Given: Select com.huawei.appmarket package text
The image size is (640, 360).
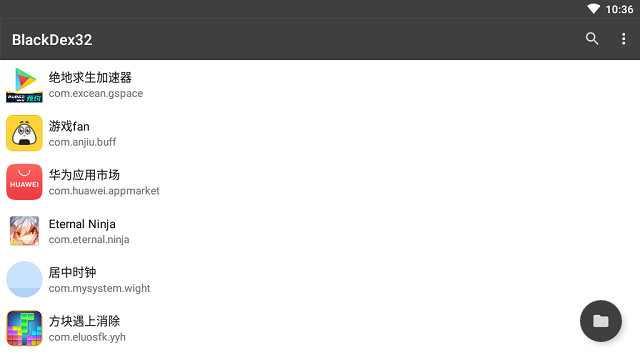Looking at the screenshot, I should (104, 191).
